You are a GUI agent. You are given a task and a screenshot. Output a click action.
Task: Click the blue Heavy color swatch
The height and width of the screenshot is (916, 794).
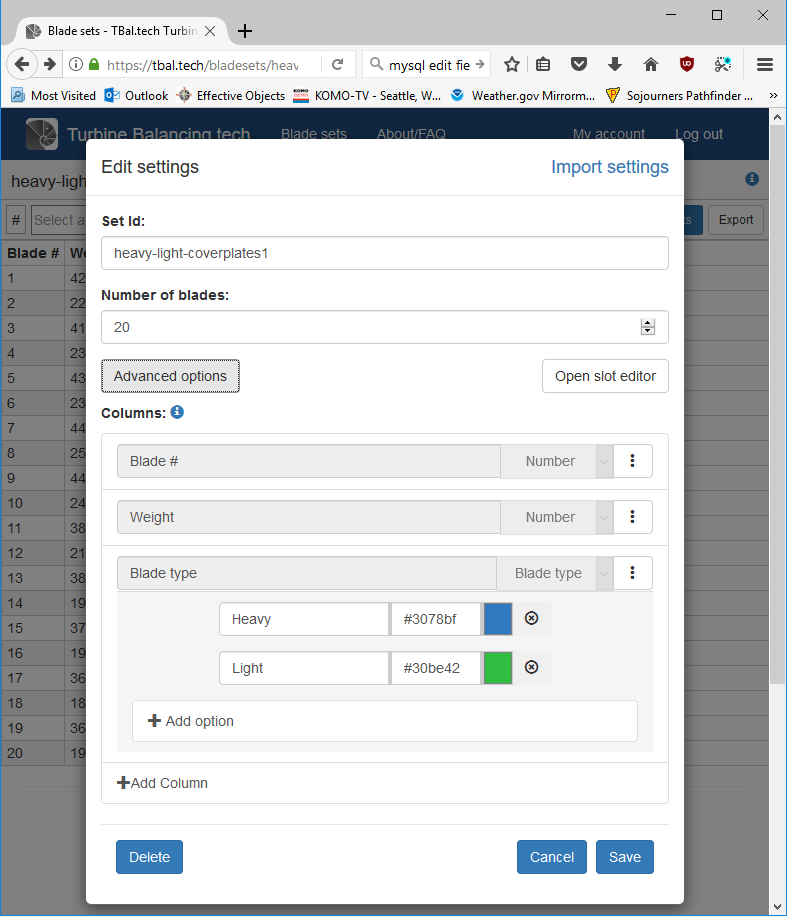[498, 619]
